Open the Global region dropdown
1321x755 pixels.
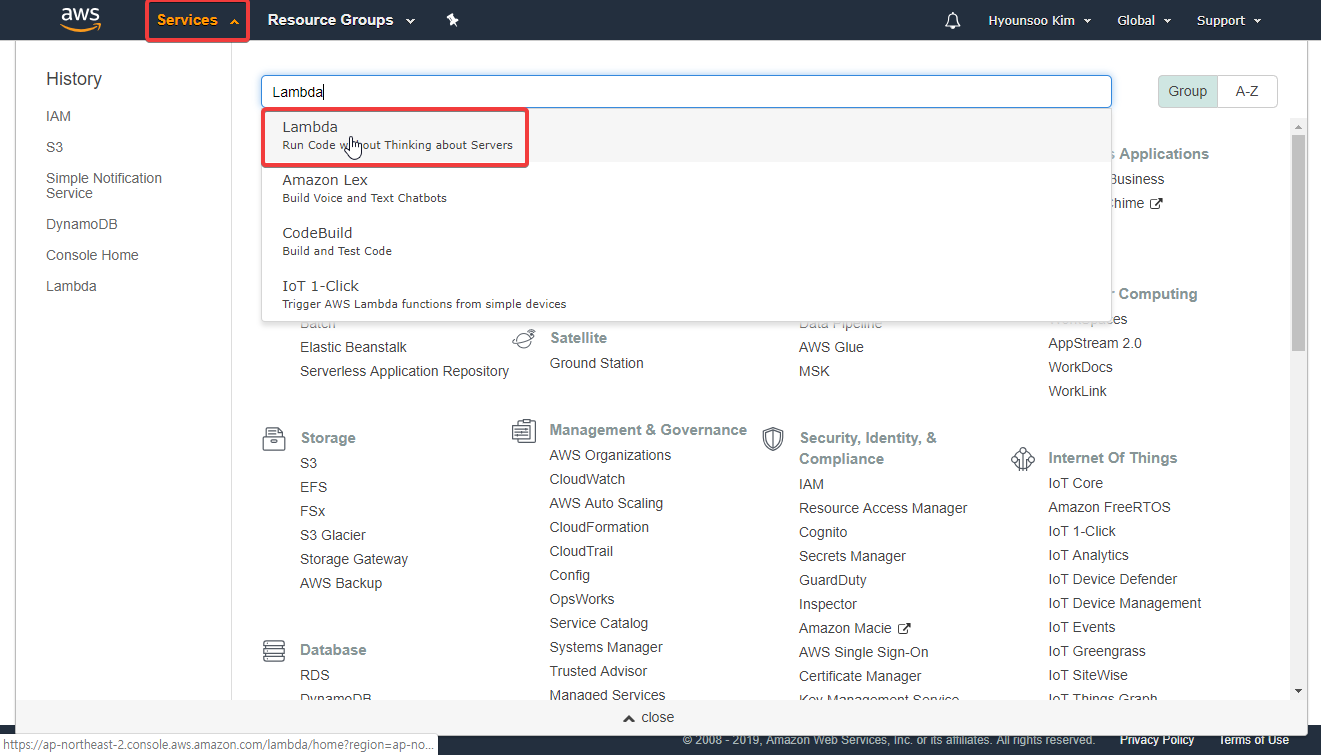[1143, 20]
